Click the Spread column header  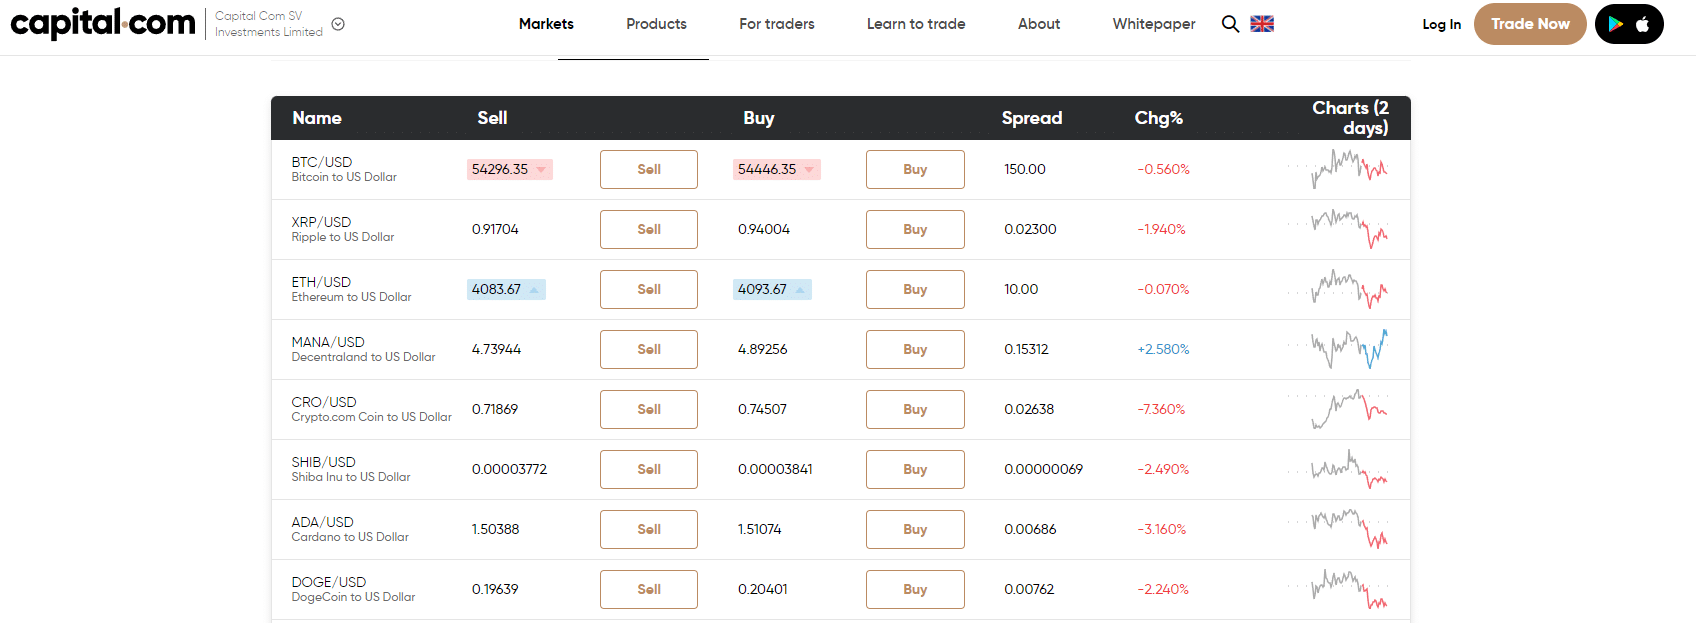tap(1032, 118)
